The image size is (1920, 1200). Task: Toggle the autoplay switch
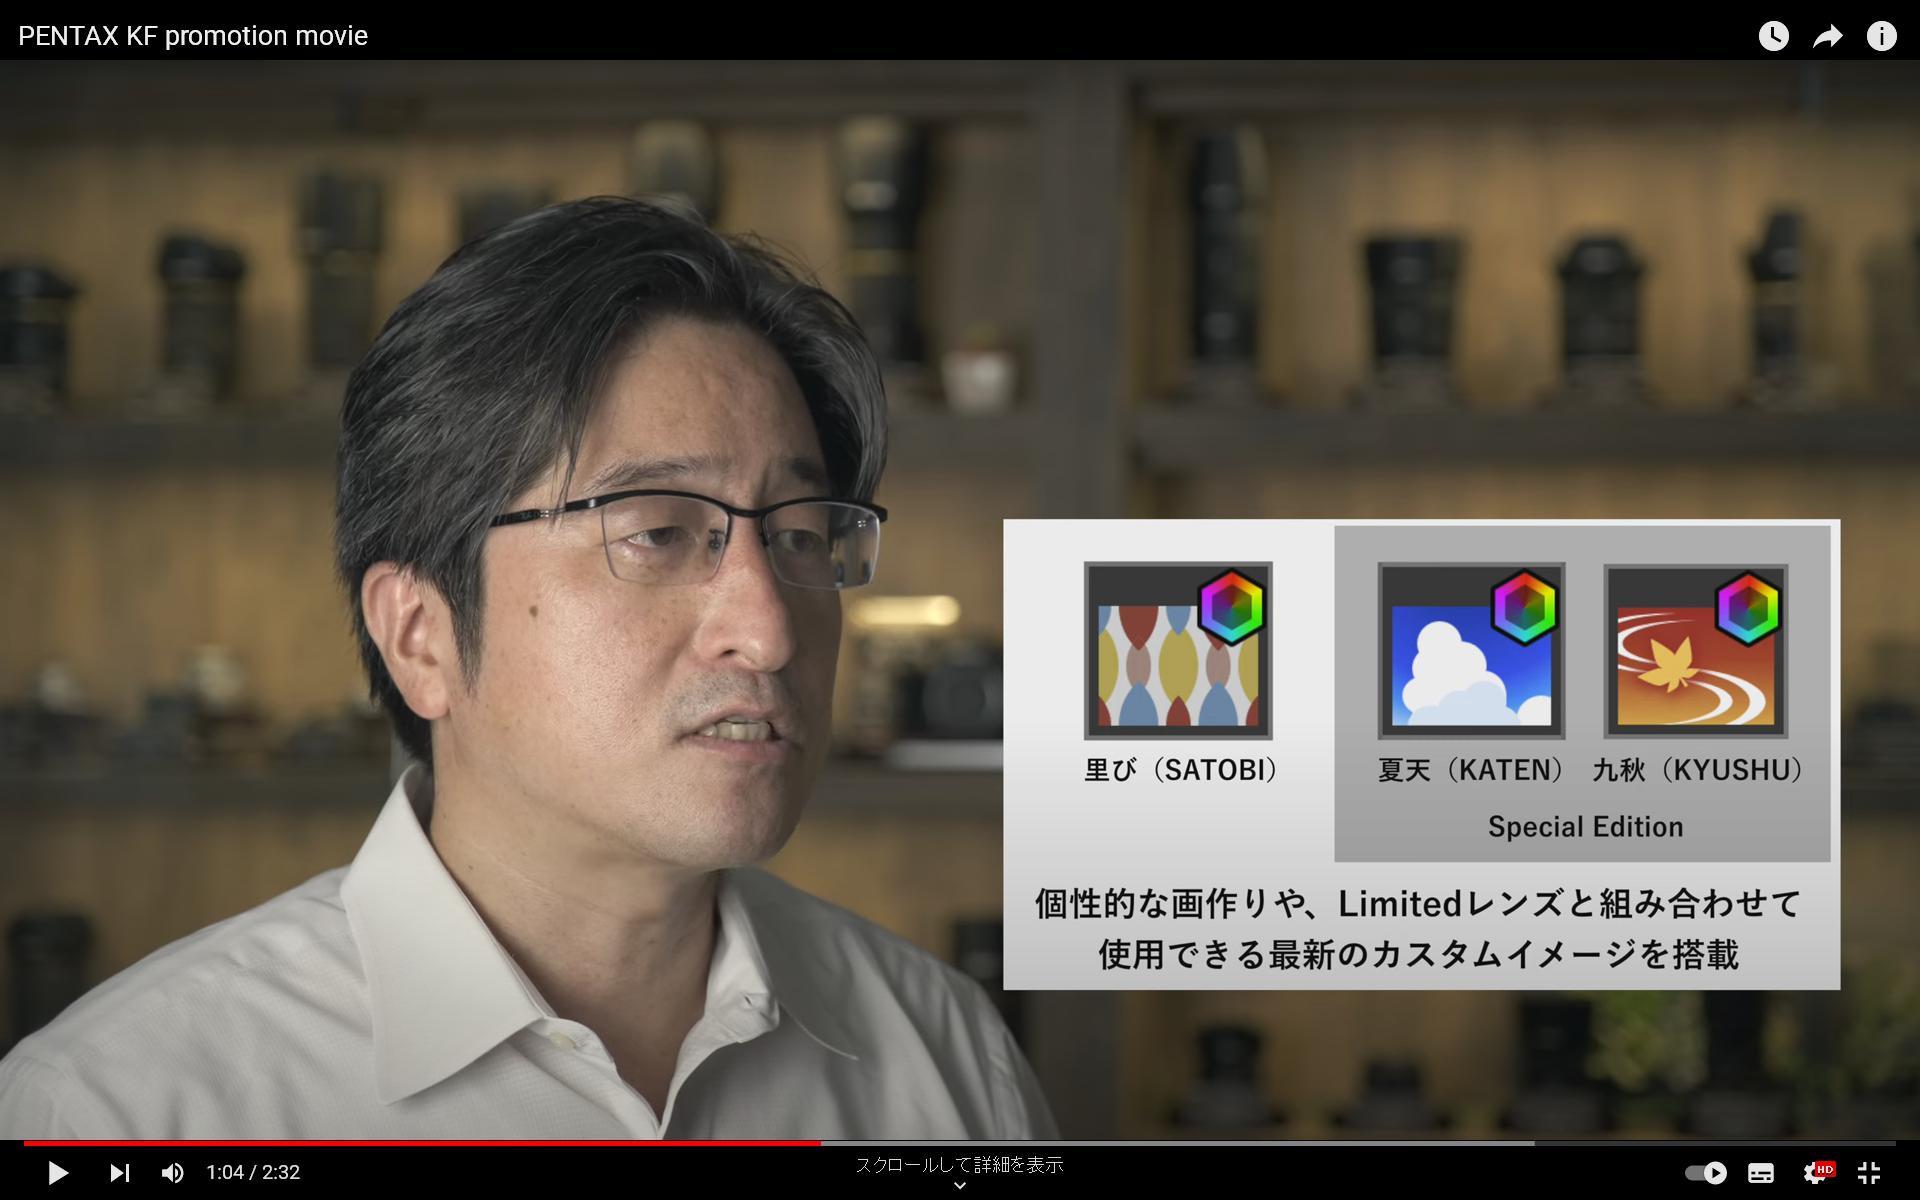click(1706, 1172)
